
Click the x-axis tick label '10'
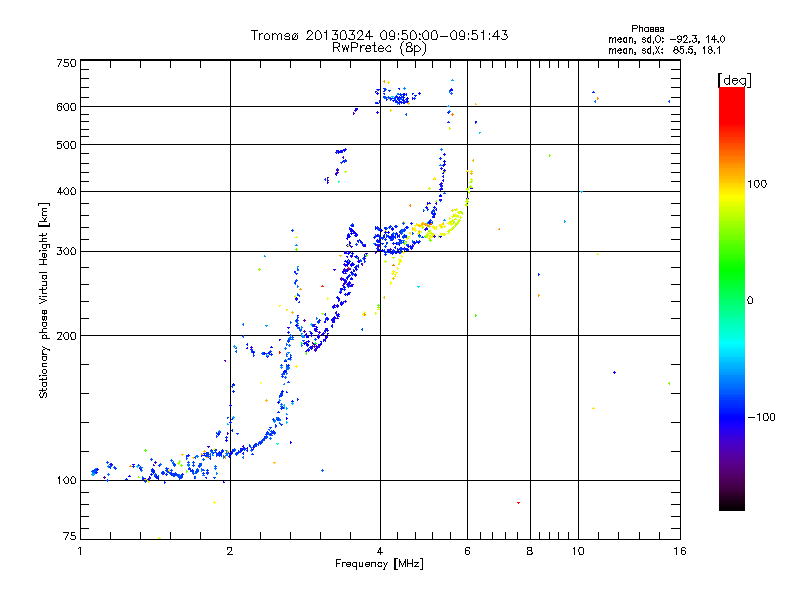[x=578, y=552]
